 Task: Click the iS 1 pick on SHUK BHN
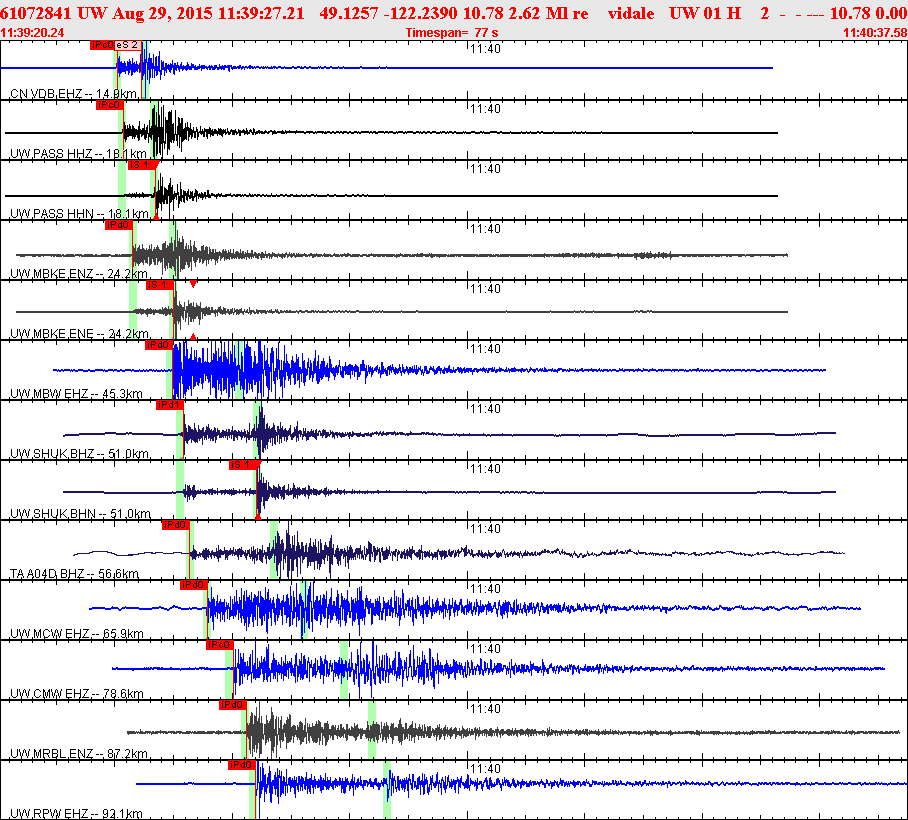coord(243,465)
